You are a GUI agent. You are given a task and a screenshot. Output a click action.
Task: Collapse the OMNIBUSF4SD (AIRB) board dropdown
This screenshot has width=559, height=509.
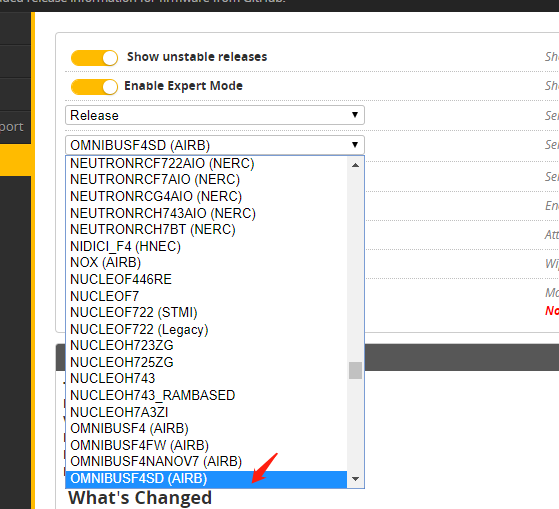[x=215, y=145]
